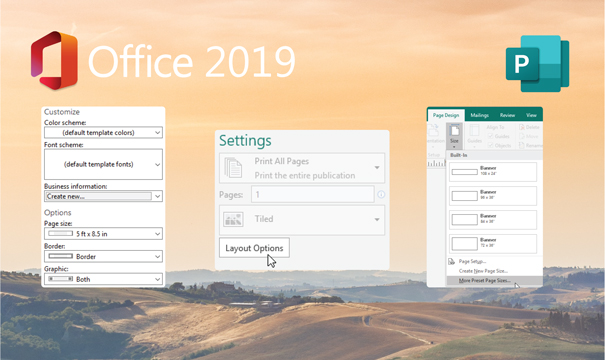The width and height of the screenshot is (605, 360).
Task: Switch to the View tab
Action: (x=531, y=115)
